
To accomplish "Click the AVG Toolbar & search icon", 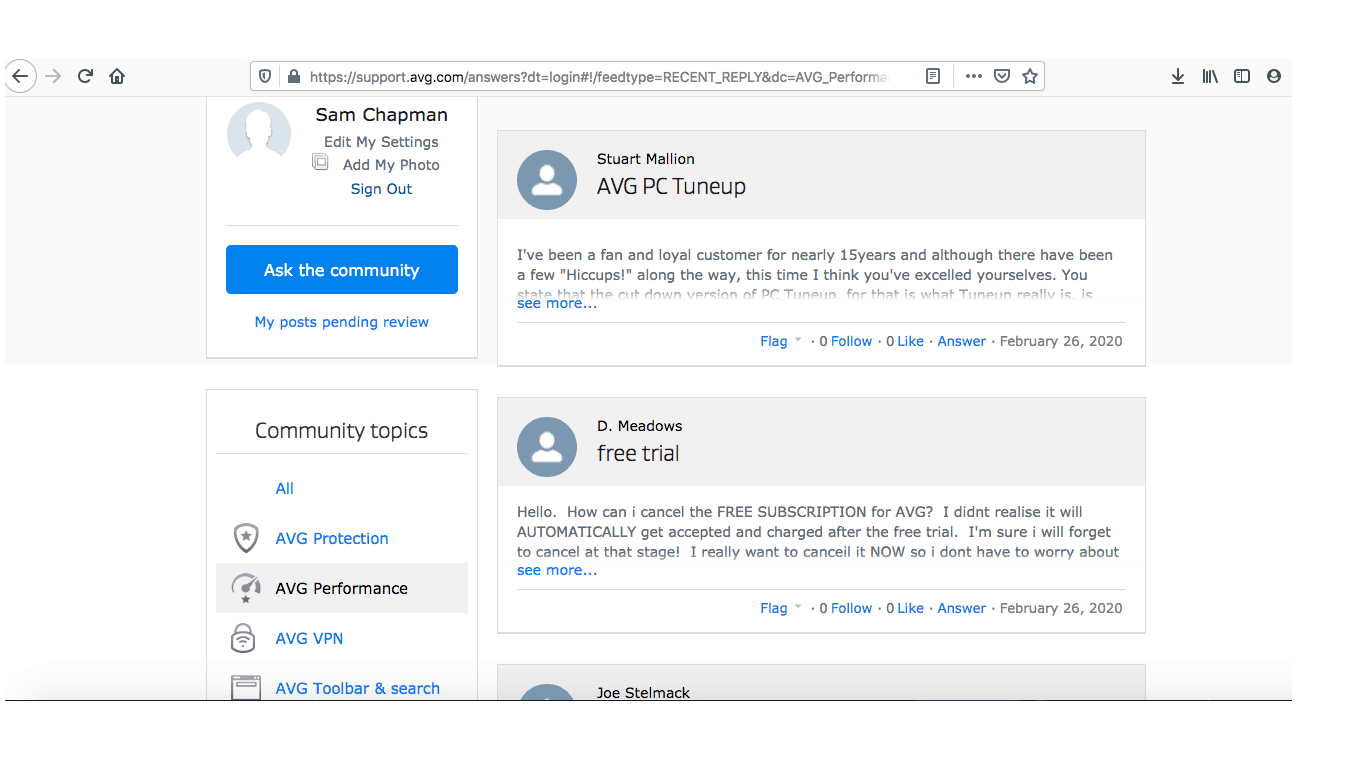I will (245, 688).
